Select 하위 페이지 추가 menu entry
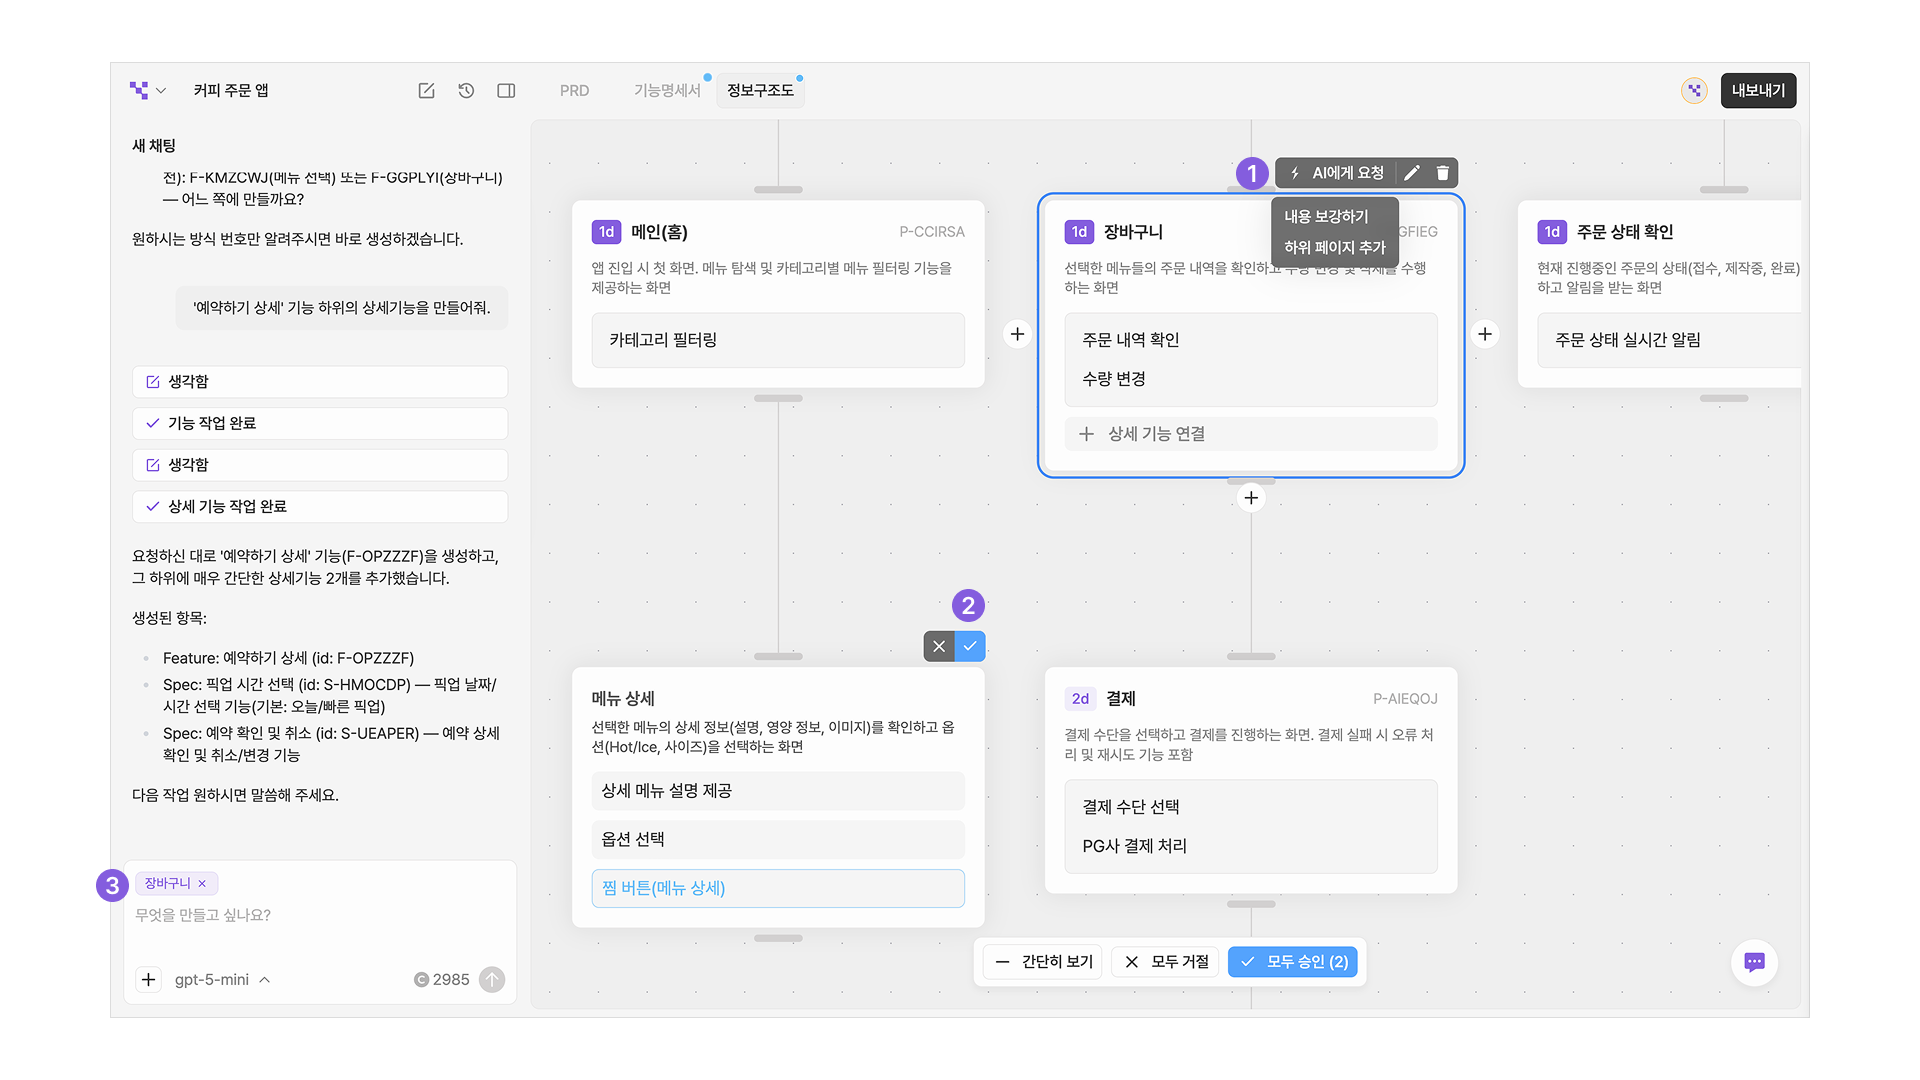1920x1080 pixels. click(x=1334, y=247)
